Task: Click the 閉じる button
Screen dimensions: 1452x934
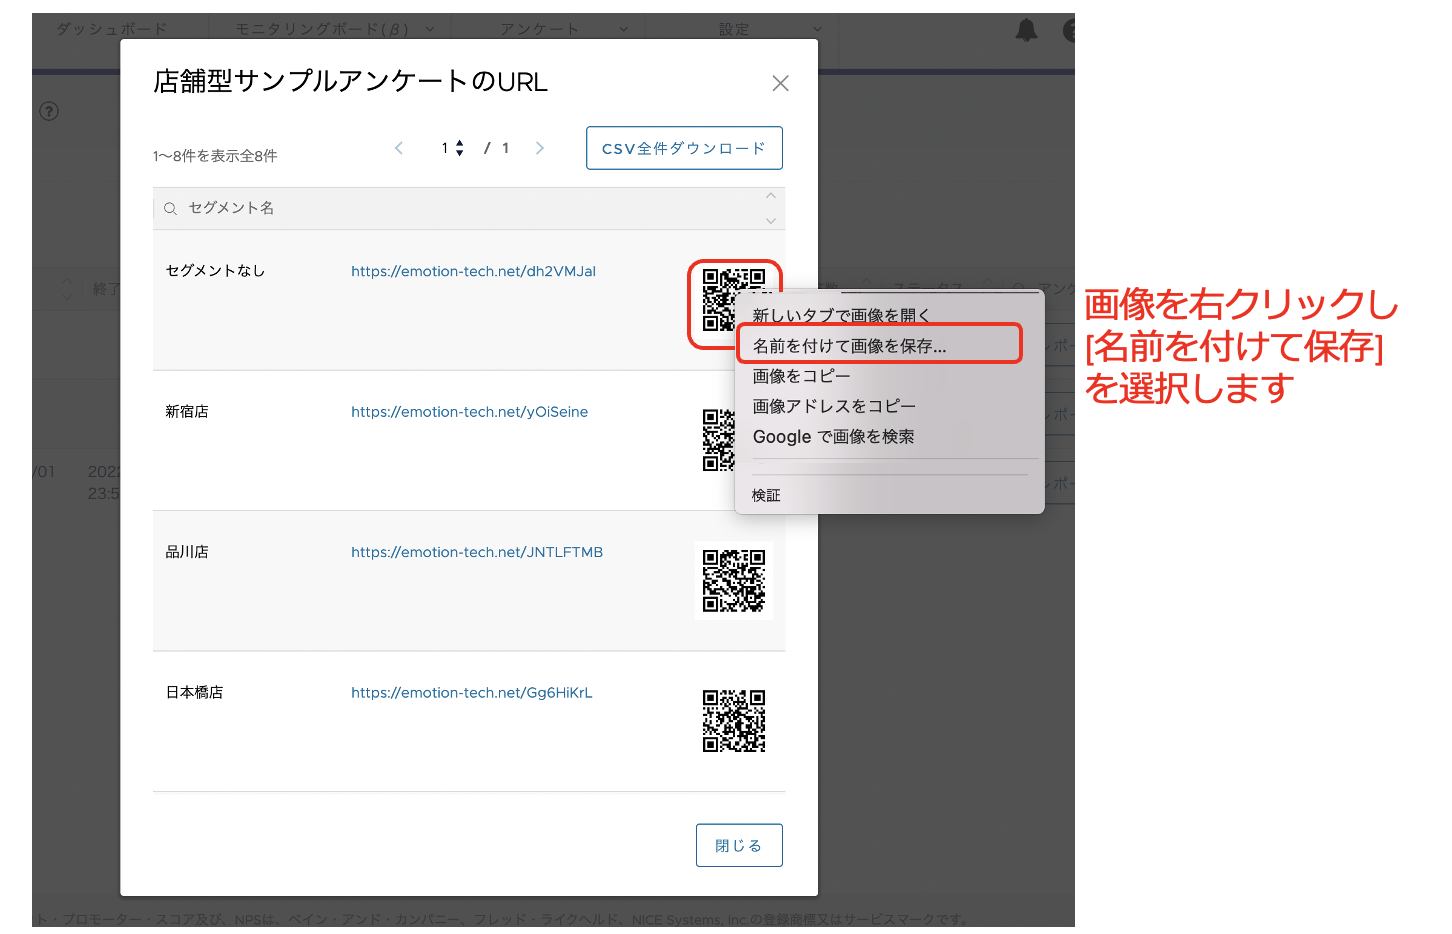Action: coord(739,845)
